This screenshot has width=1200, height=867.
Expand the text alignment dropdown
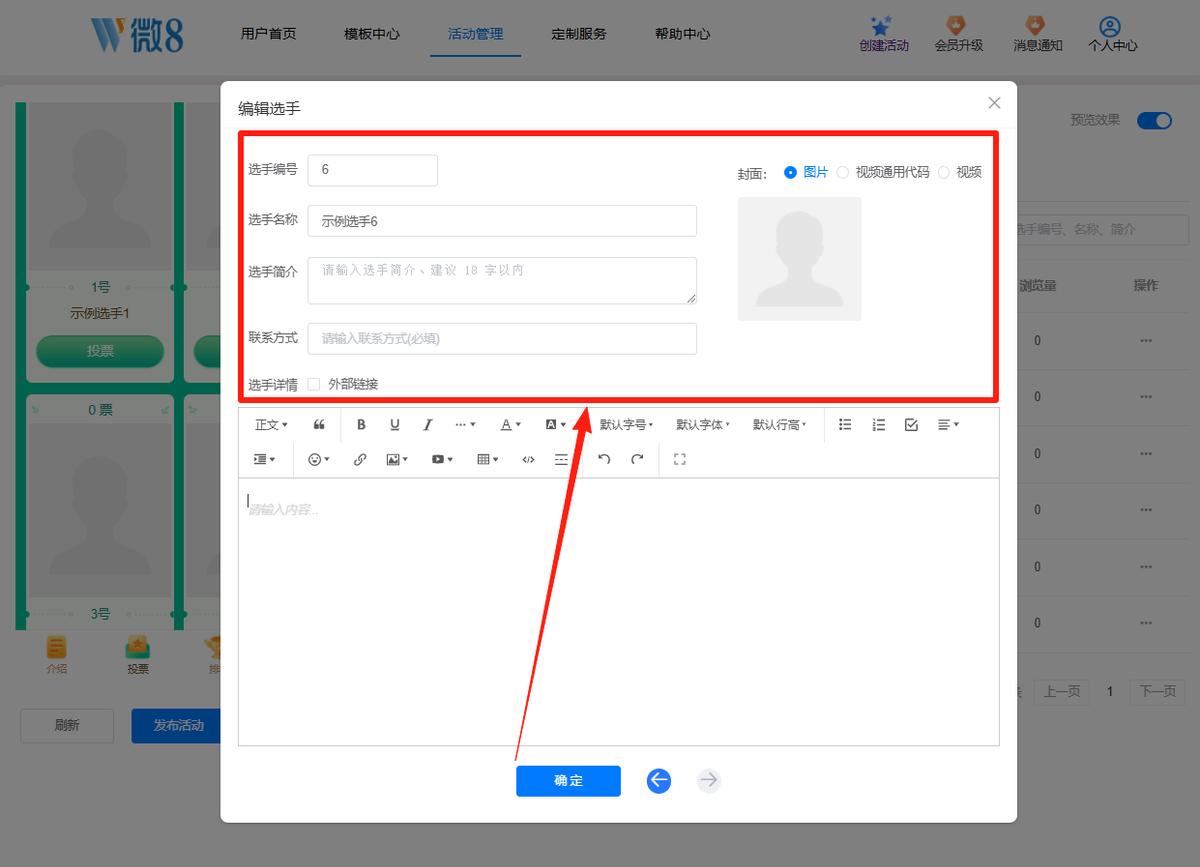[x=948, y=425]
